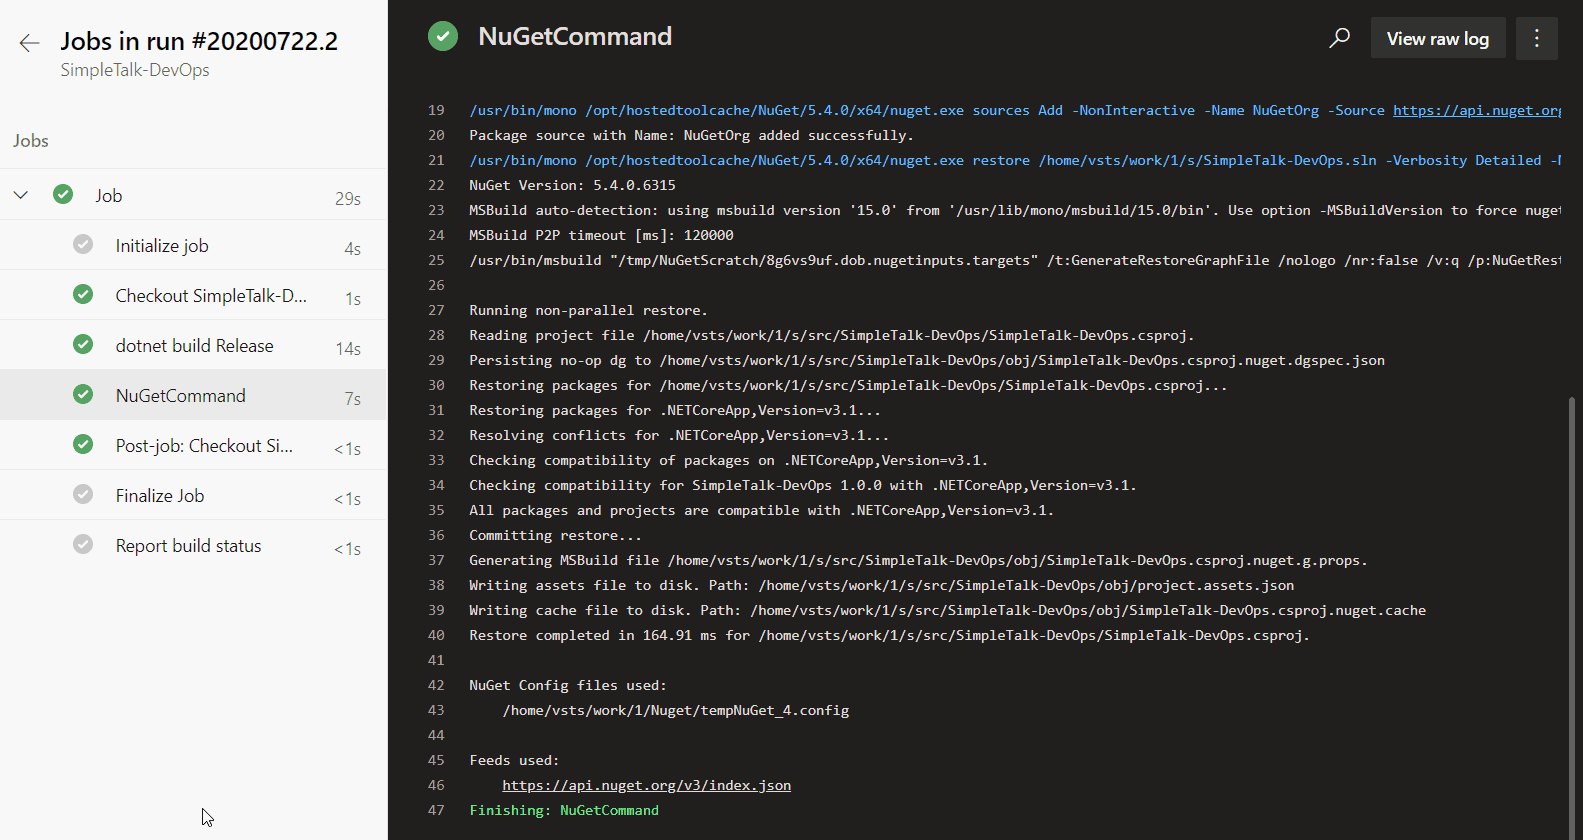Image resolution: width=1583 pixels, height=840 pixels.
Task: Click the 'Writing assets file to disk' line
Action: 881,585
